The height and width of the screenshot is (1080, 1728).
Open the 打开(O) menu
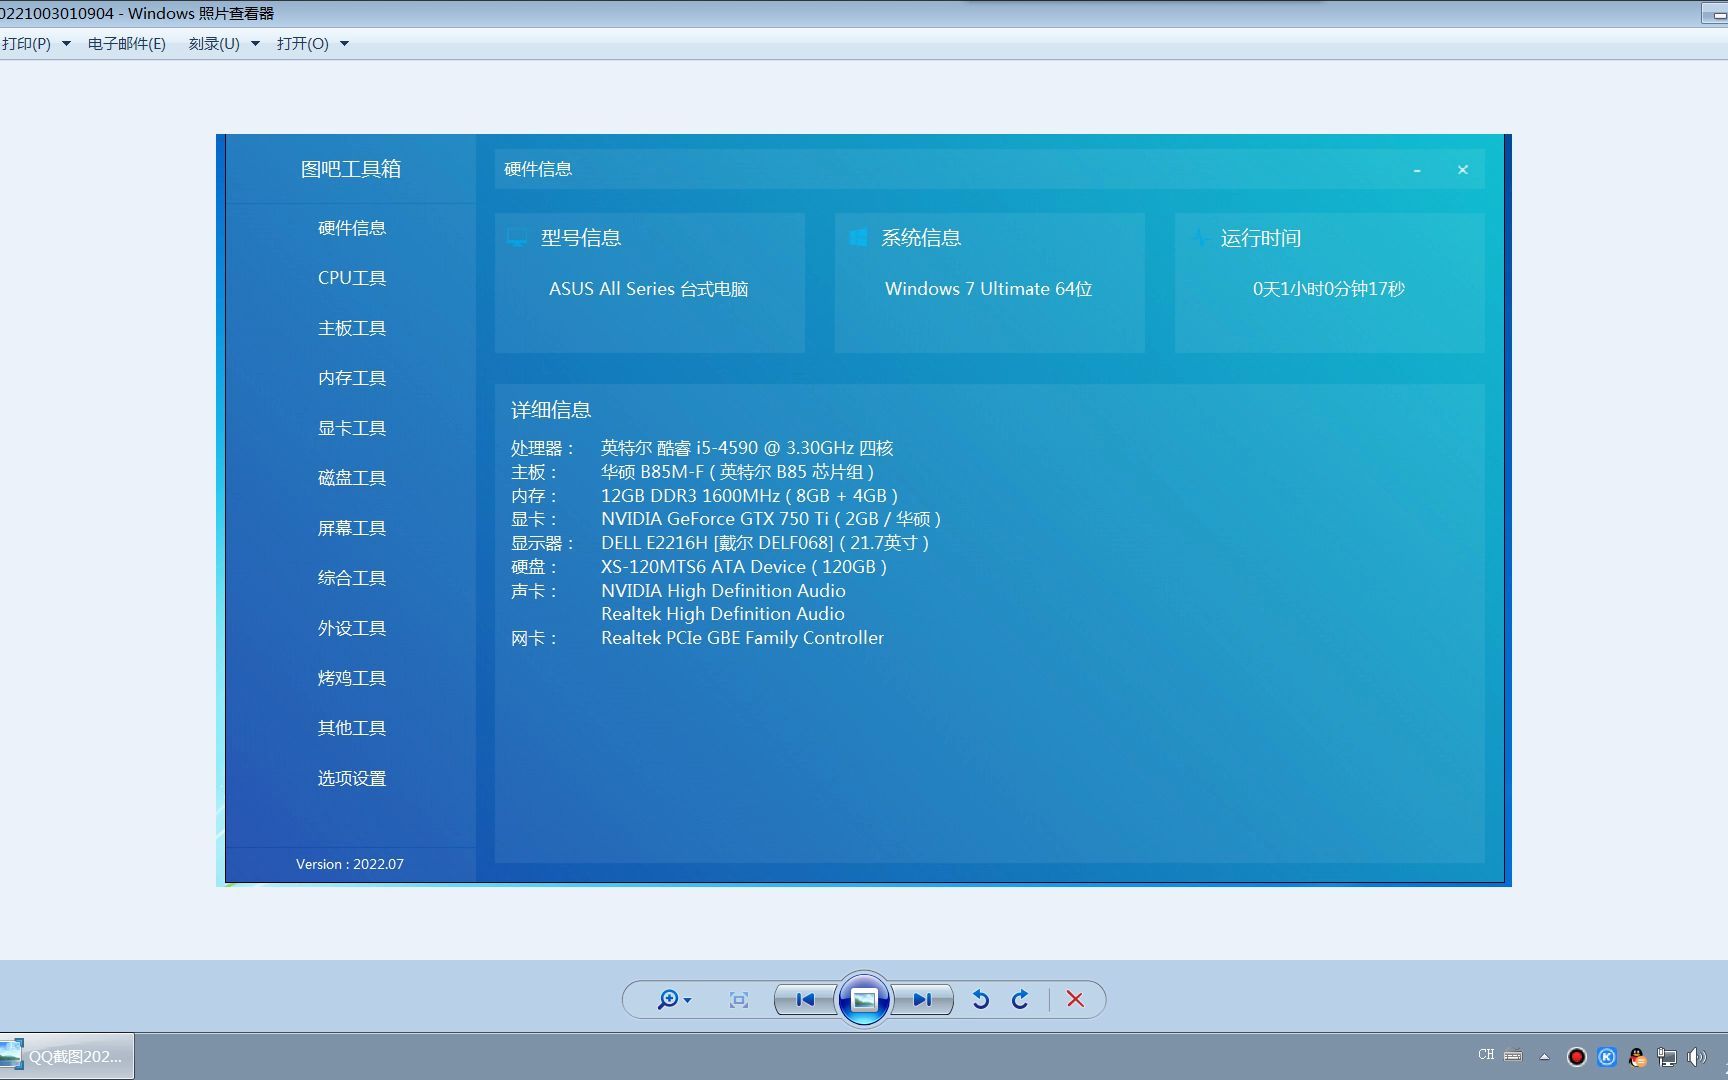(303, 43)
